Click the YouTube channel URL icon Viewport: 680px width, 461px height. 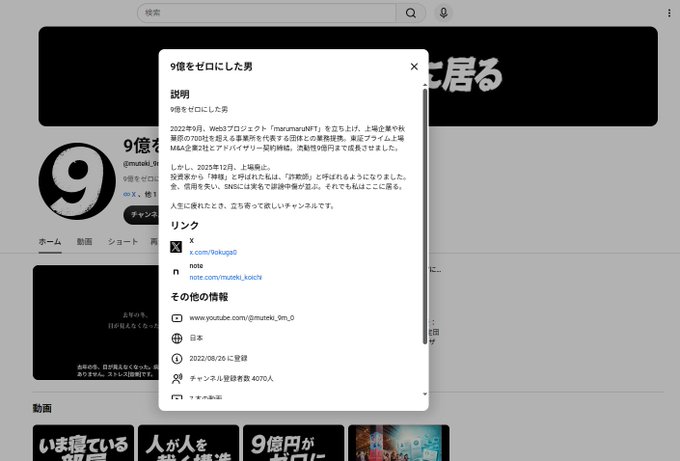pos(177,318)
